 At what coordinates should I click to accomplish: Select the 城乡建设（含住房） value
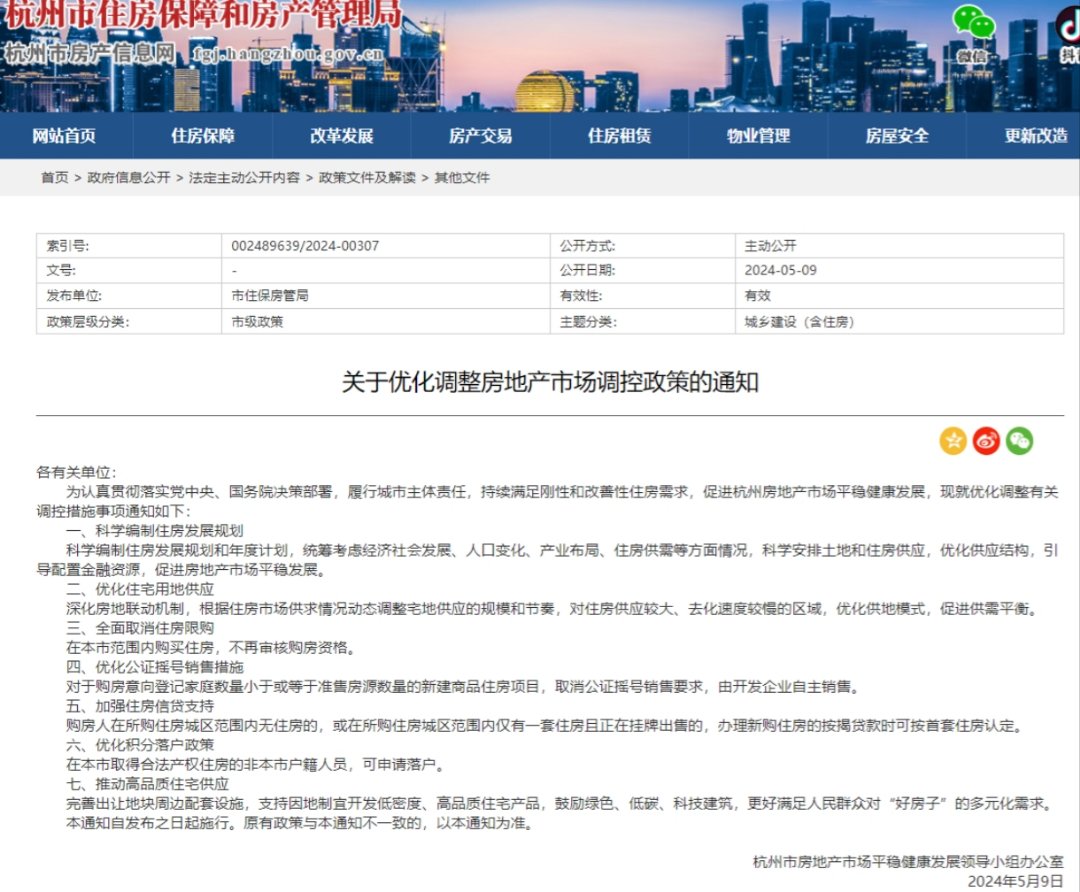coord(799,322)
